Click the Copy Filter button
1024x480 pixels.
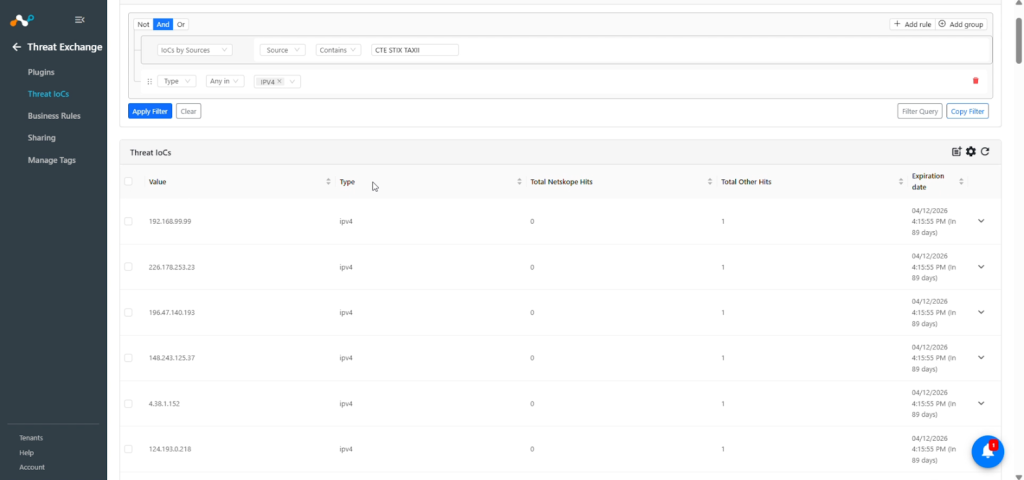tap(967, 111)
